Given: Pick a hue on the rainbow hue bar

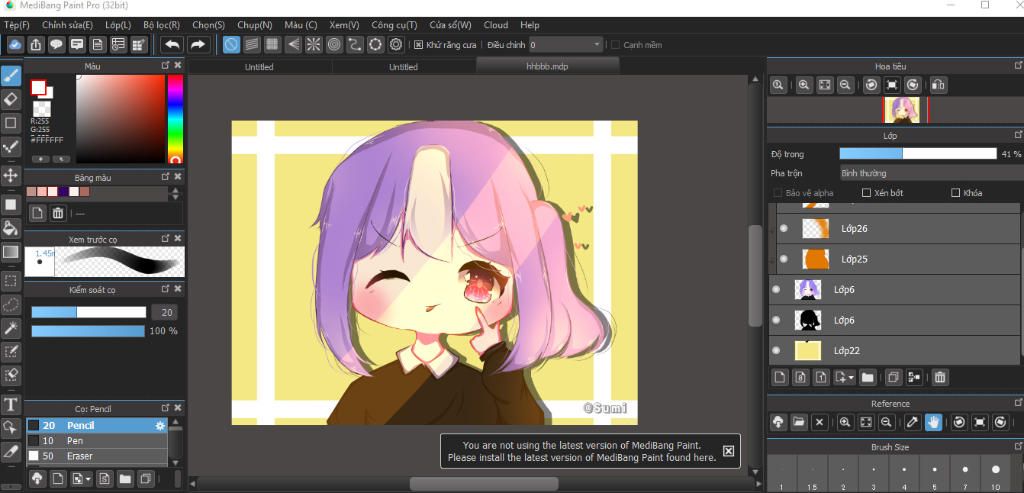Looking at the screenshot, I should [175, 118].
